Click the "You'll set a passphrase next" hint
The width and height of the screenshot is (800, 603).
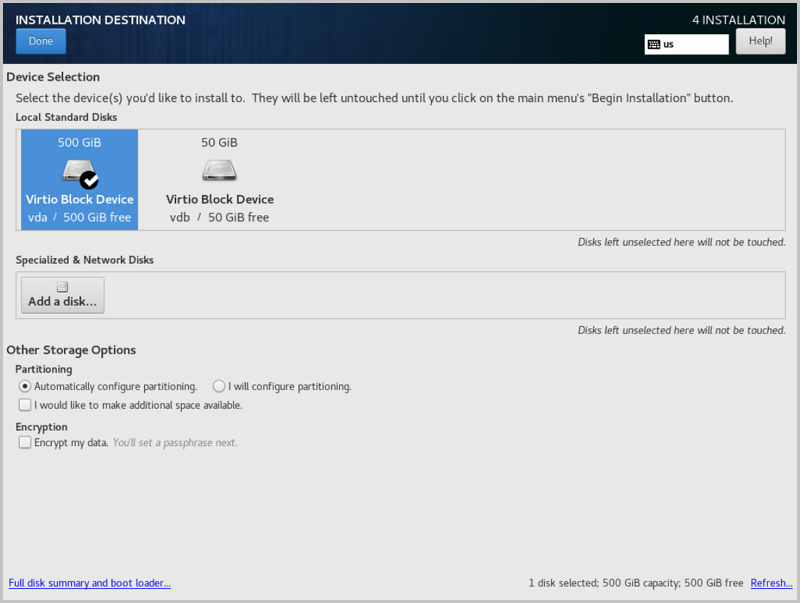click(x=175, y=442)
